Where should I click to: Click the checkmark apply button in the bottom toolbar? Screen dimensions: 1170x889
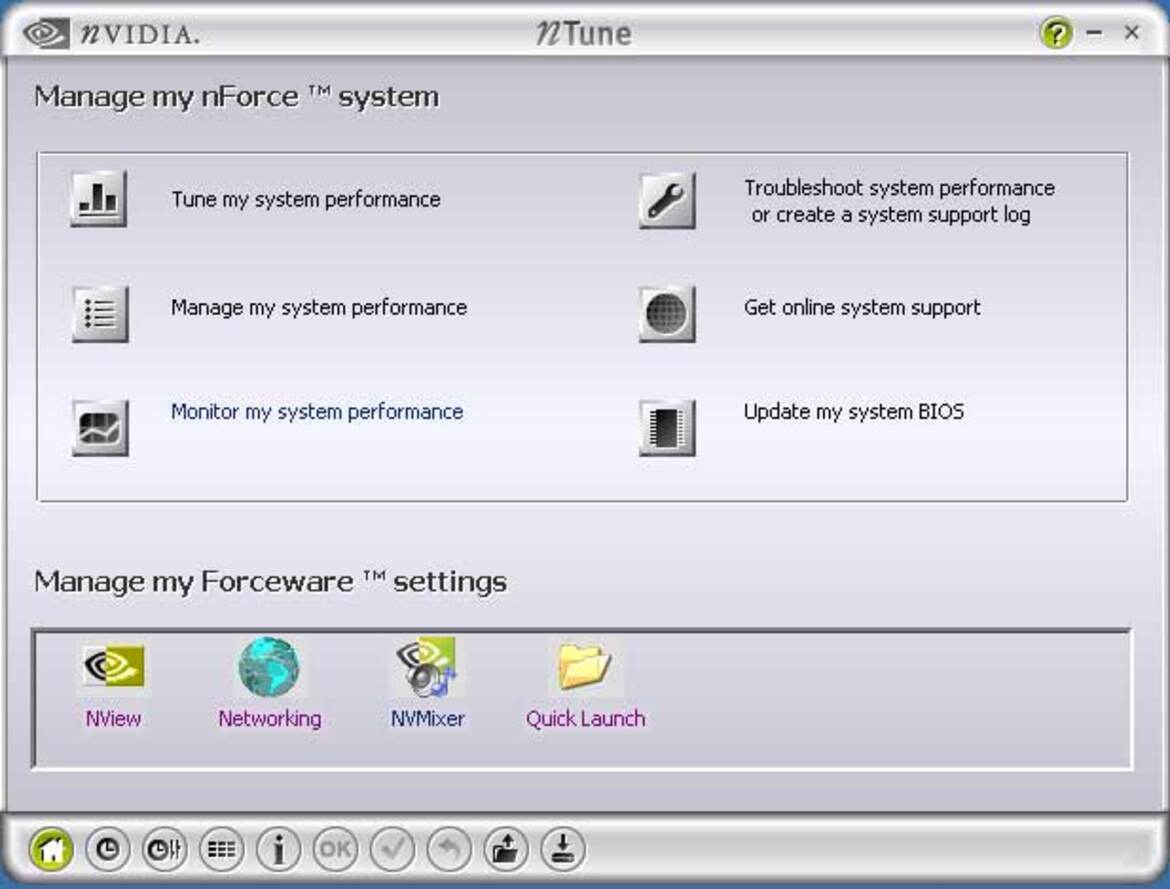[x=392, y=849]
